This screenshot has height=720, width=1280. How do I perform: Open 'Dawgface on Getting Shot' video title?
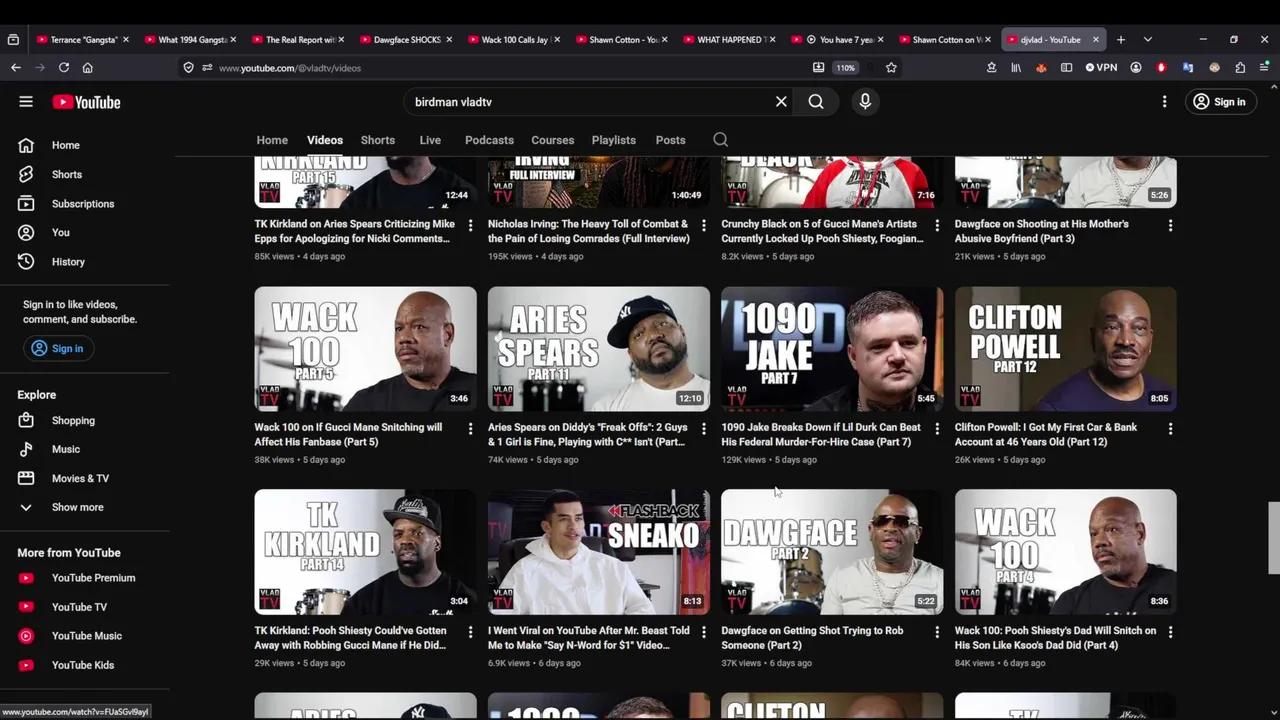(812, 638)
